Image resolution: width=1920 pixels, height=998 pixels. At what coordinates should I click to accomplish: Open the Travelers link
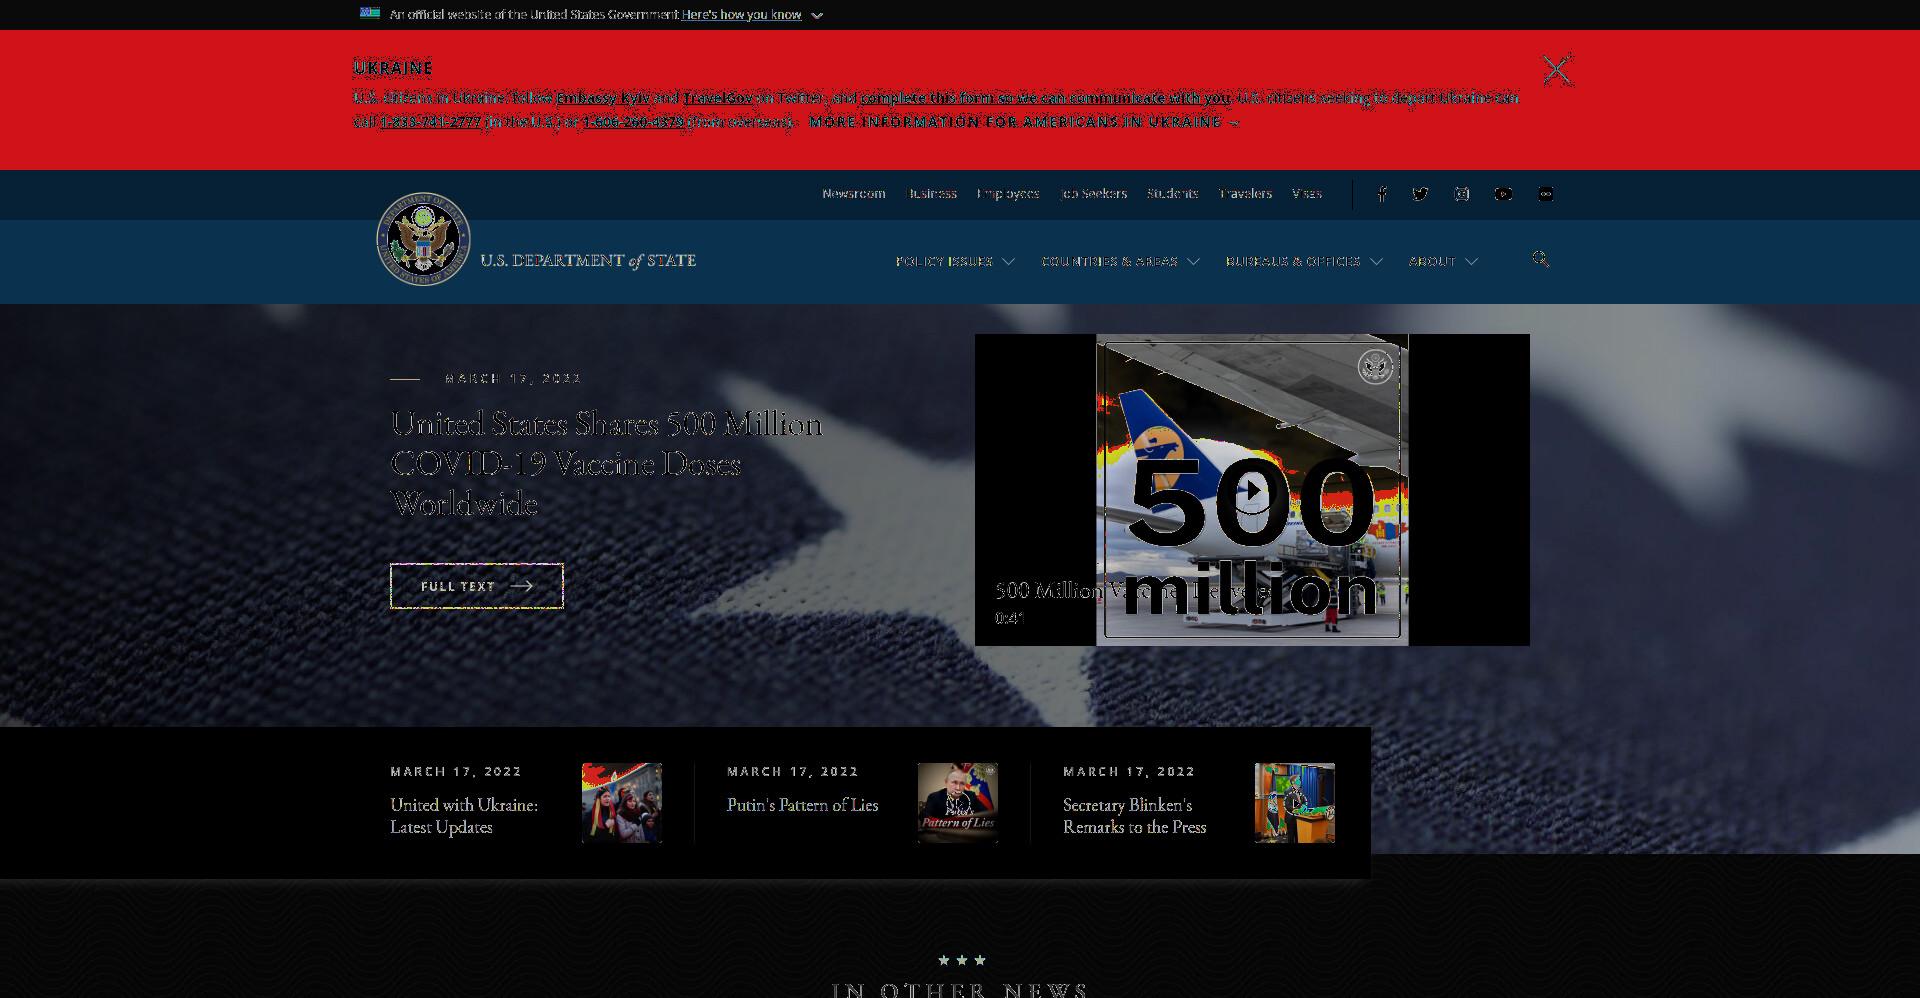tap(1245, 194)
